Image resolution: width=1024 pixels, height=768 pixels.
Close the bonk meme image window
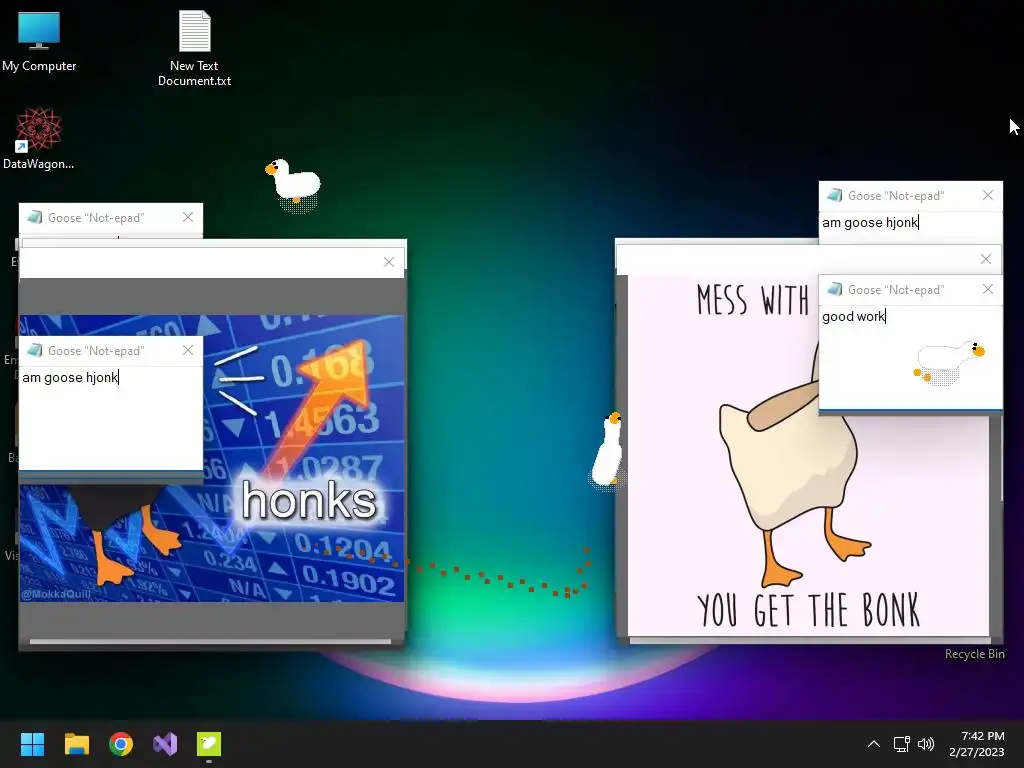[986, 259]
